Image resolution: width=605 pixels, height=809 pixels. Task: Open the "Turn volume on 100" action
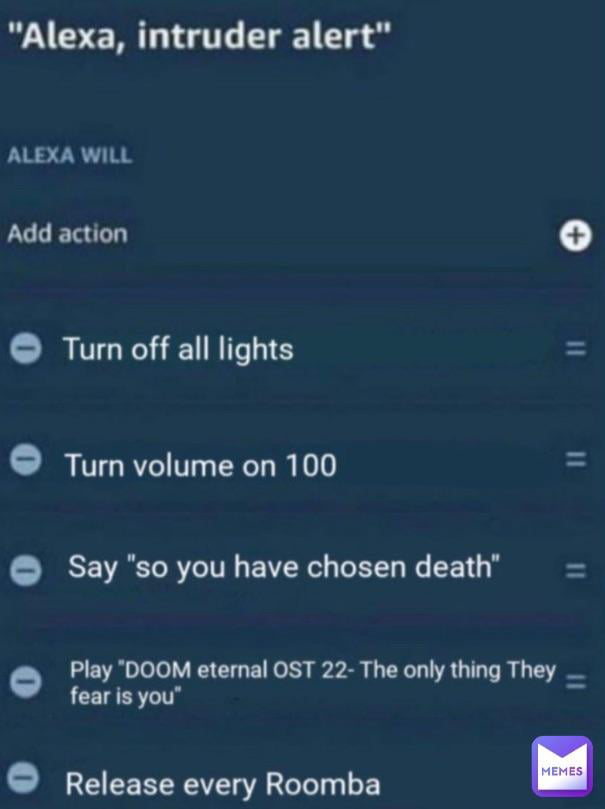(x=201, y=465)
